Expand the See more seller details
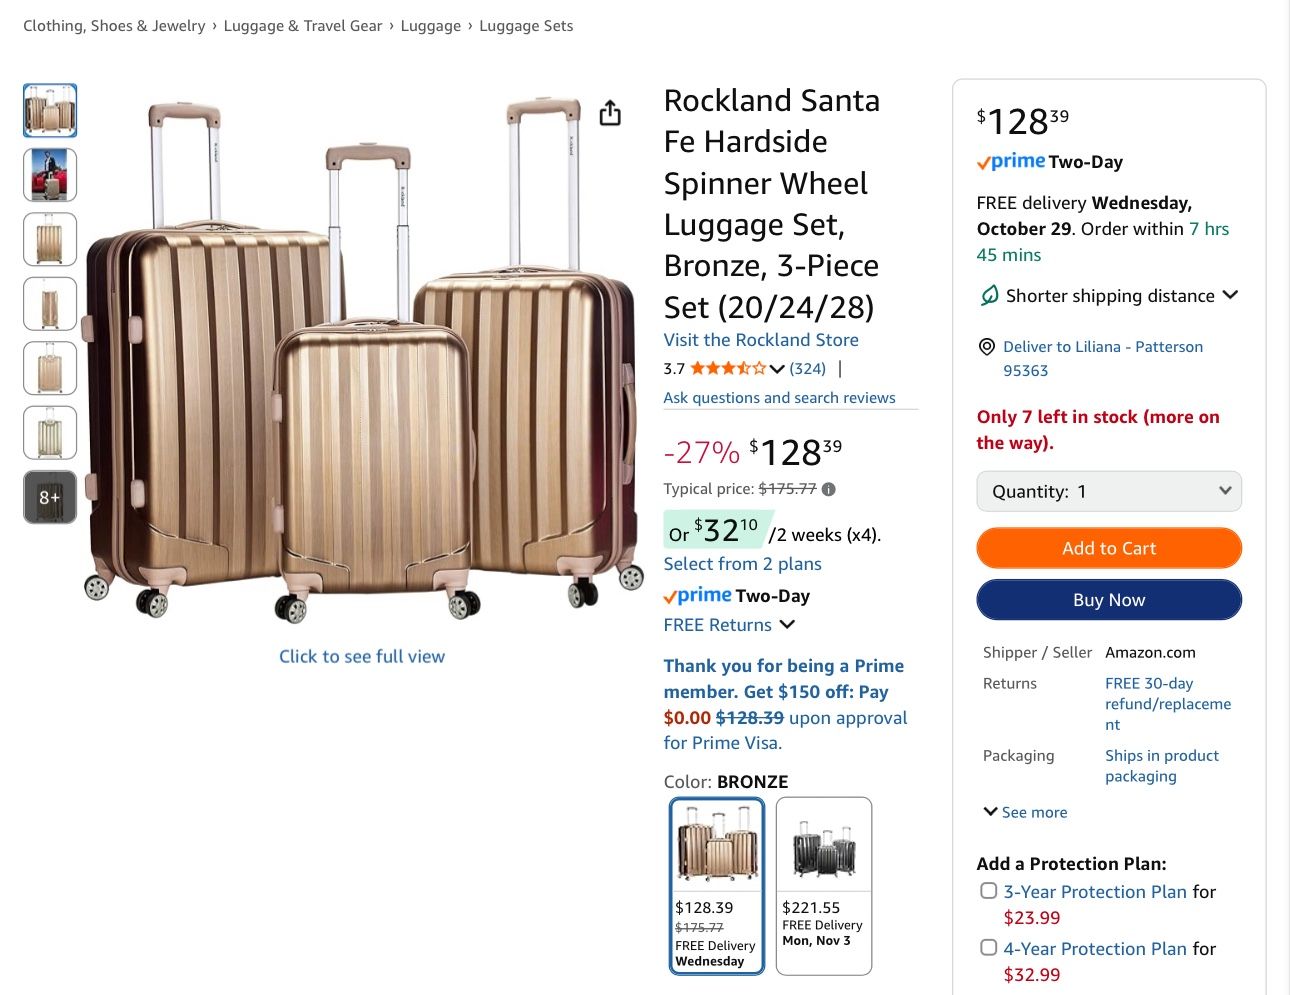The height and width of the screenshot is (995, 1290). click(x=1024, y=811)
